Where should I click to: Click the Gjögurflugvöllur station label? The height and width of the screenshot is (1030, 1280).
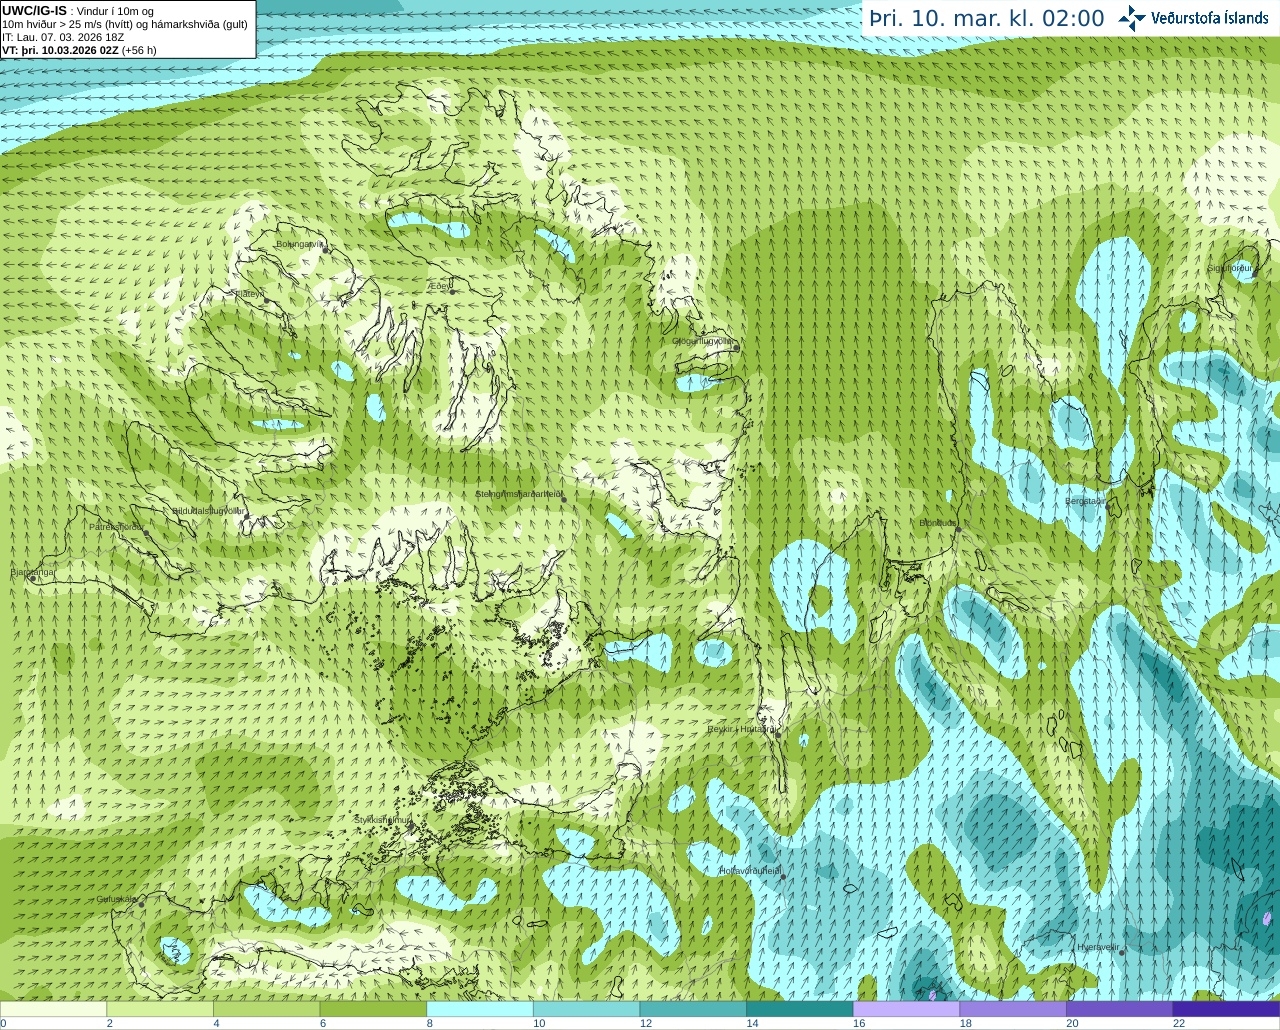pyautogui.click(x=703, y=341)
